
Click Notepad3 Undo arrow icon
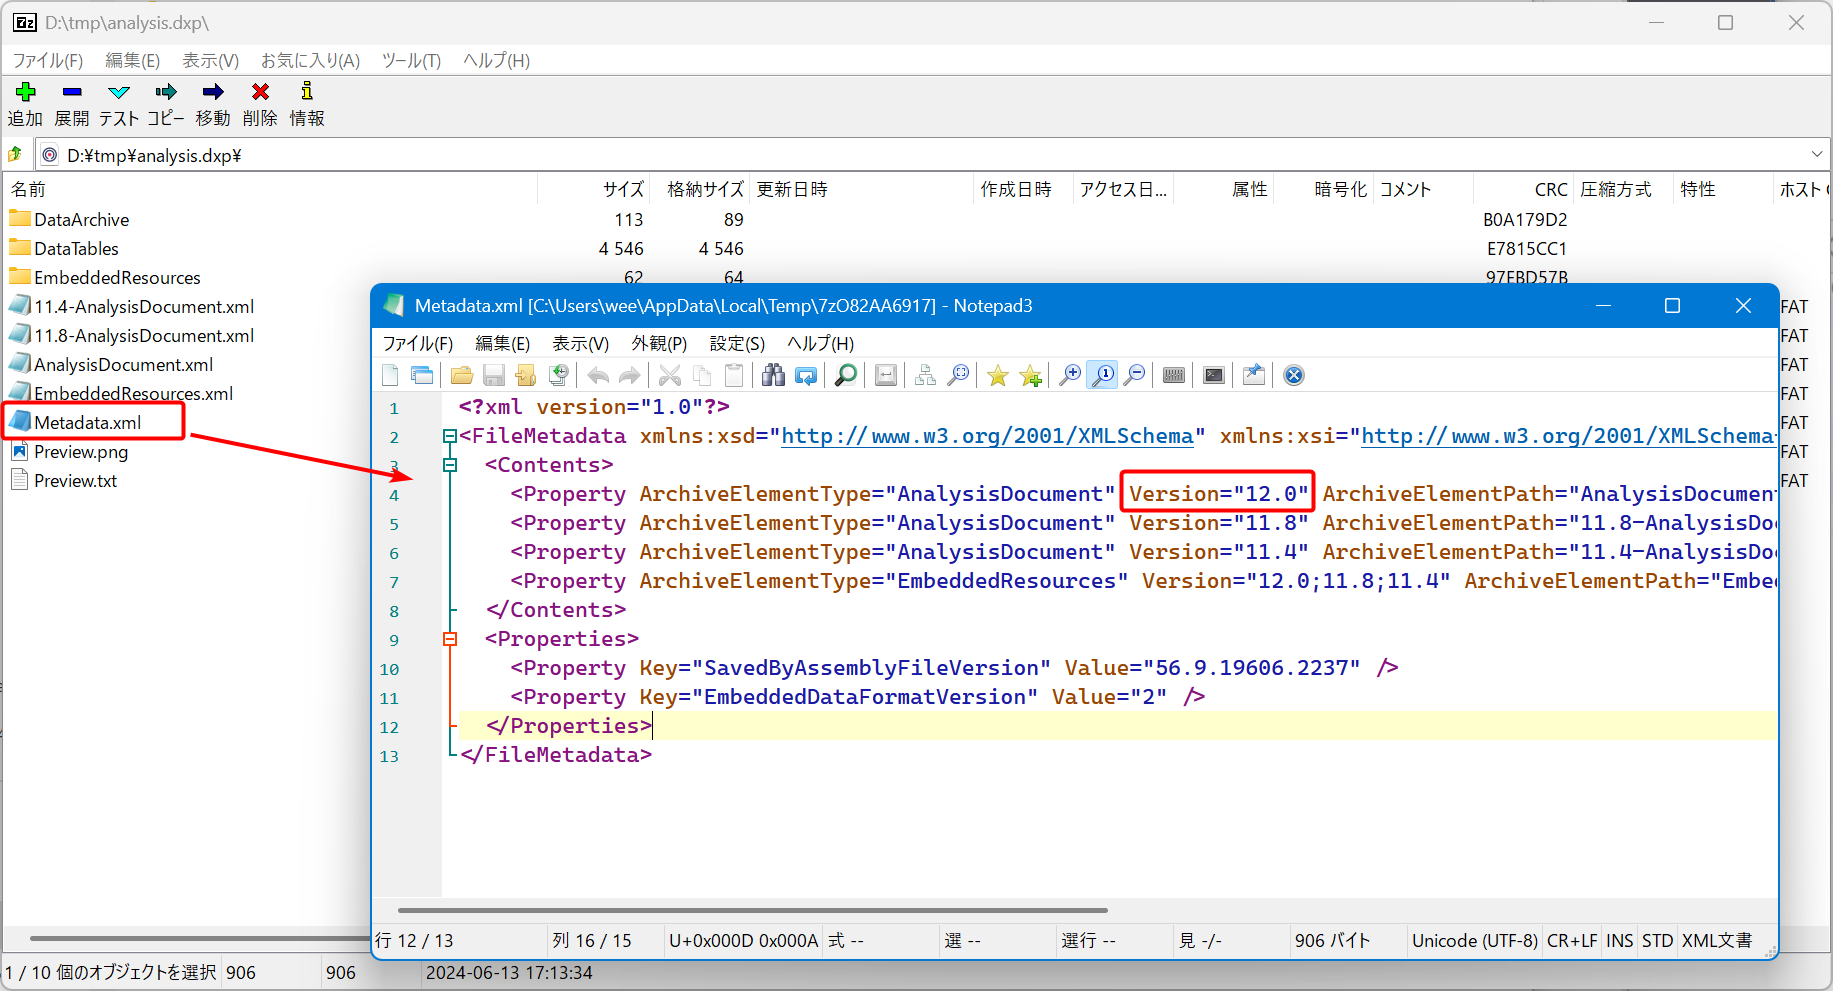598,375
